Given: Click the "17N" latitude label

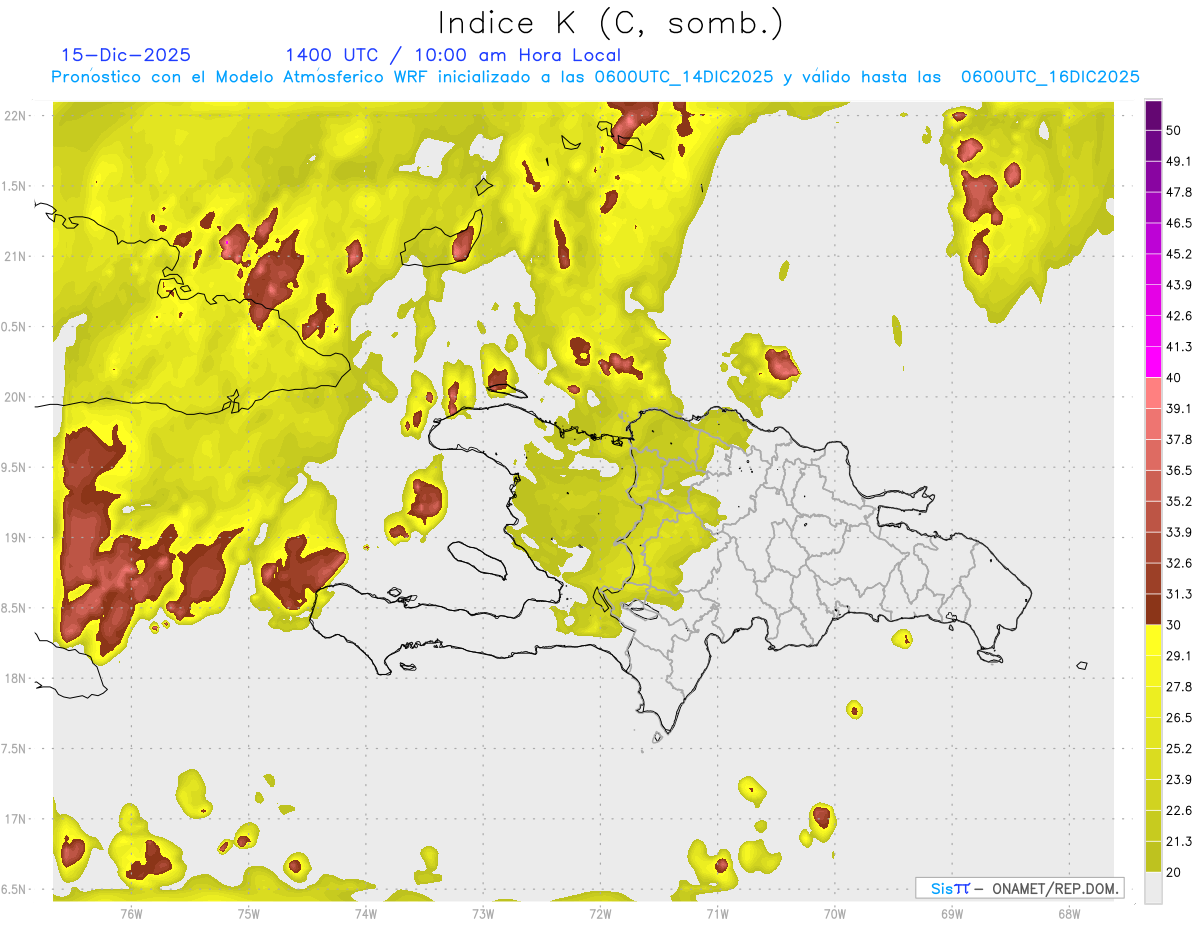Looking at the screenshot, I should [16, 820].
